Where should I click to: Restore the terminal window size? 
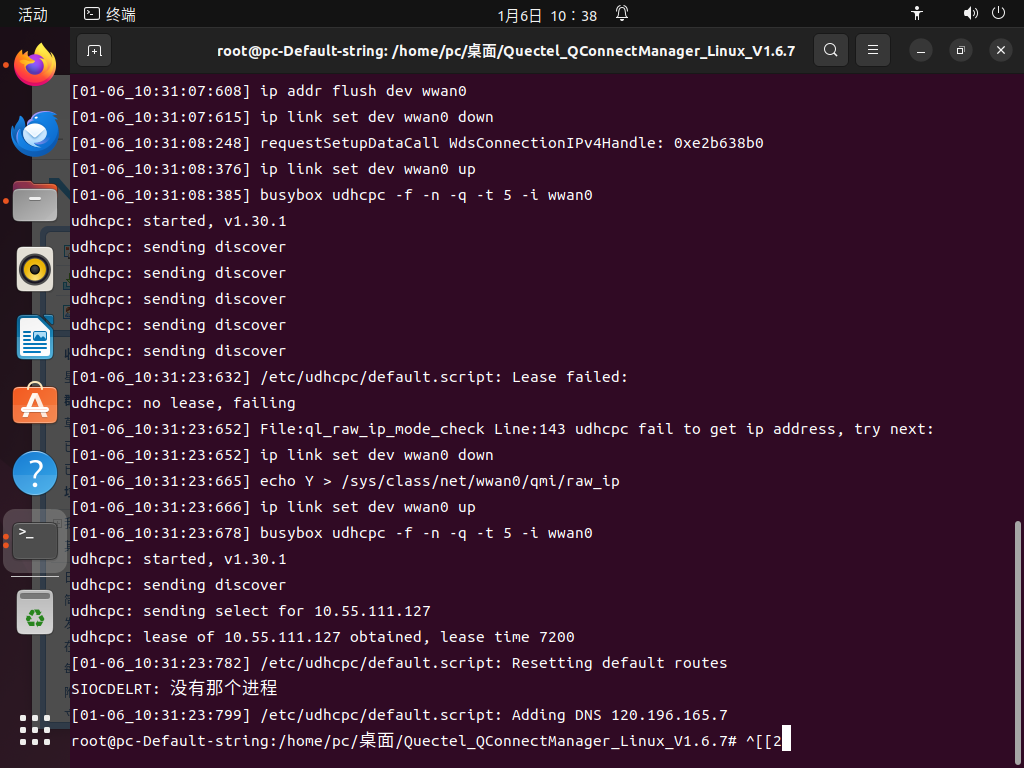click(961, 50)
